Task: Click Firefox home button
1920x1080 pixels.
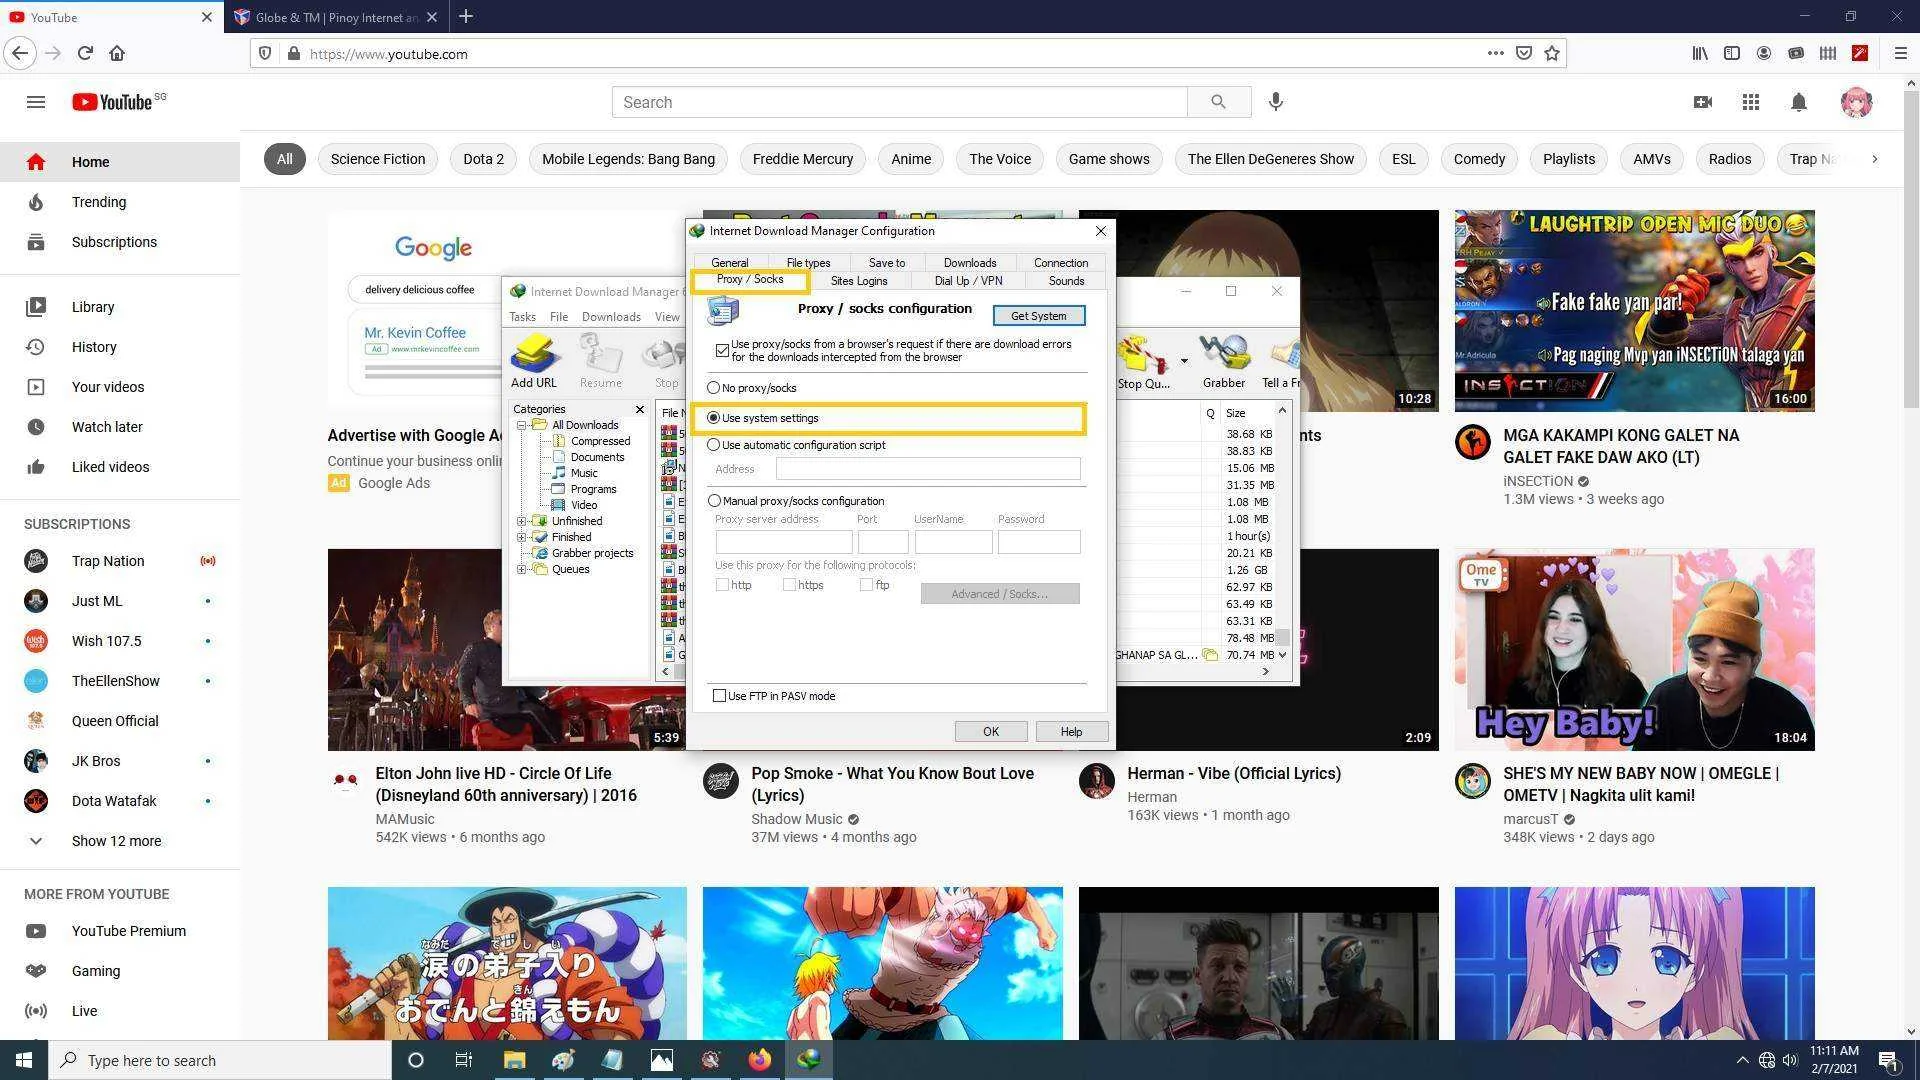Action: [x=117, y=53]
